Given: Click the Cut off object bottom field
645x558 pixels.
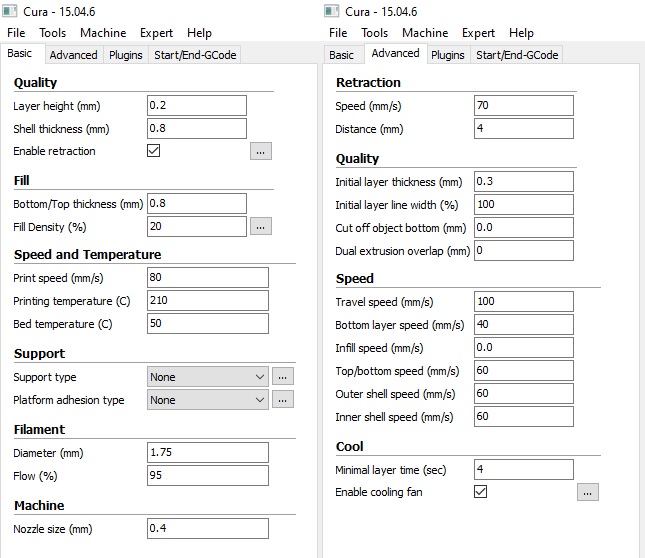Looking at the screenshot, I should (524, 228).
